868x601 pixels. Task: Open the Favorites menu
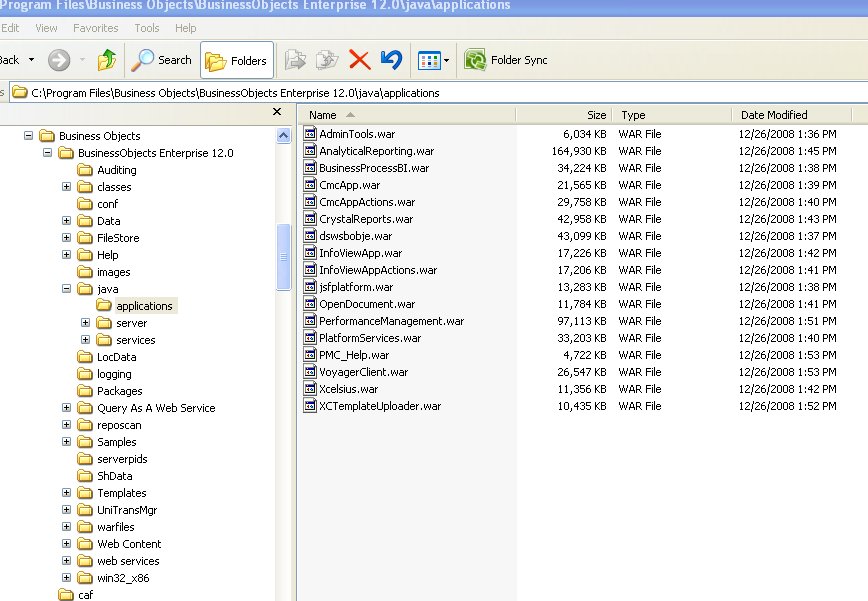[x=96, y=28]
